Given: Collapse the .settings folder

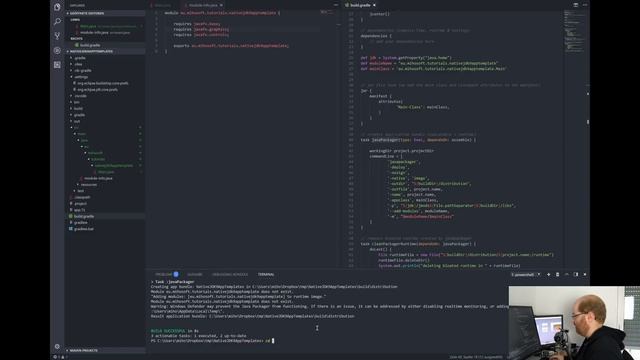Looking at the screenshot, I should click(x=81, y=77).
